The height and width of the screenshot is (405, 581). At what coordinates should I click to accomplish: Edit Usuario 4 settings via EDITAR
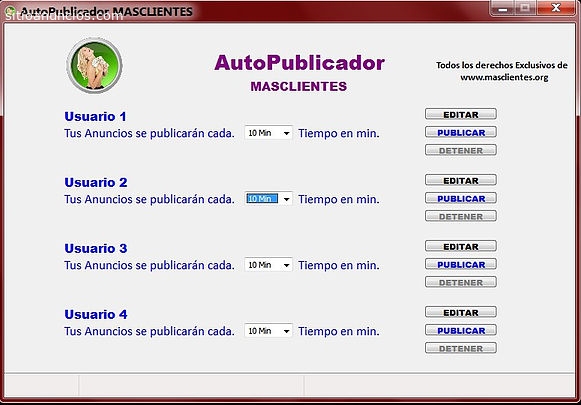[x=461, y=312]
